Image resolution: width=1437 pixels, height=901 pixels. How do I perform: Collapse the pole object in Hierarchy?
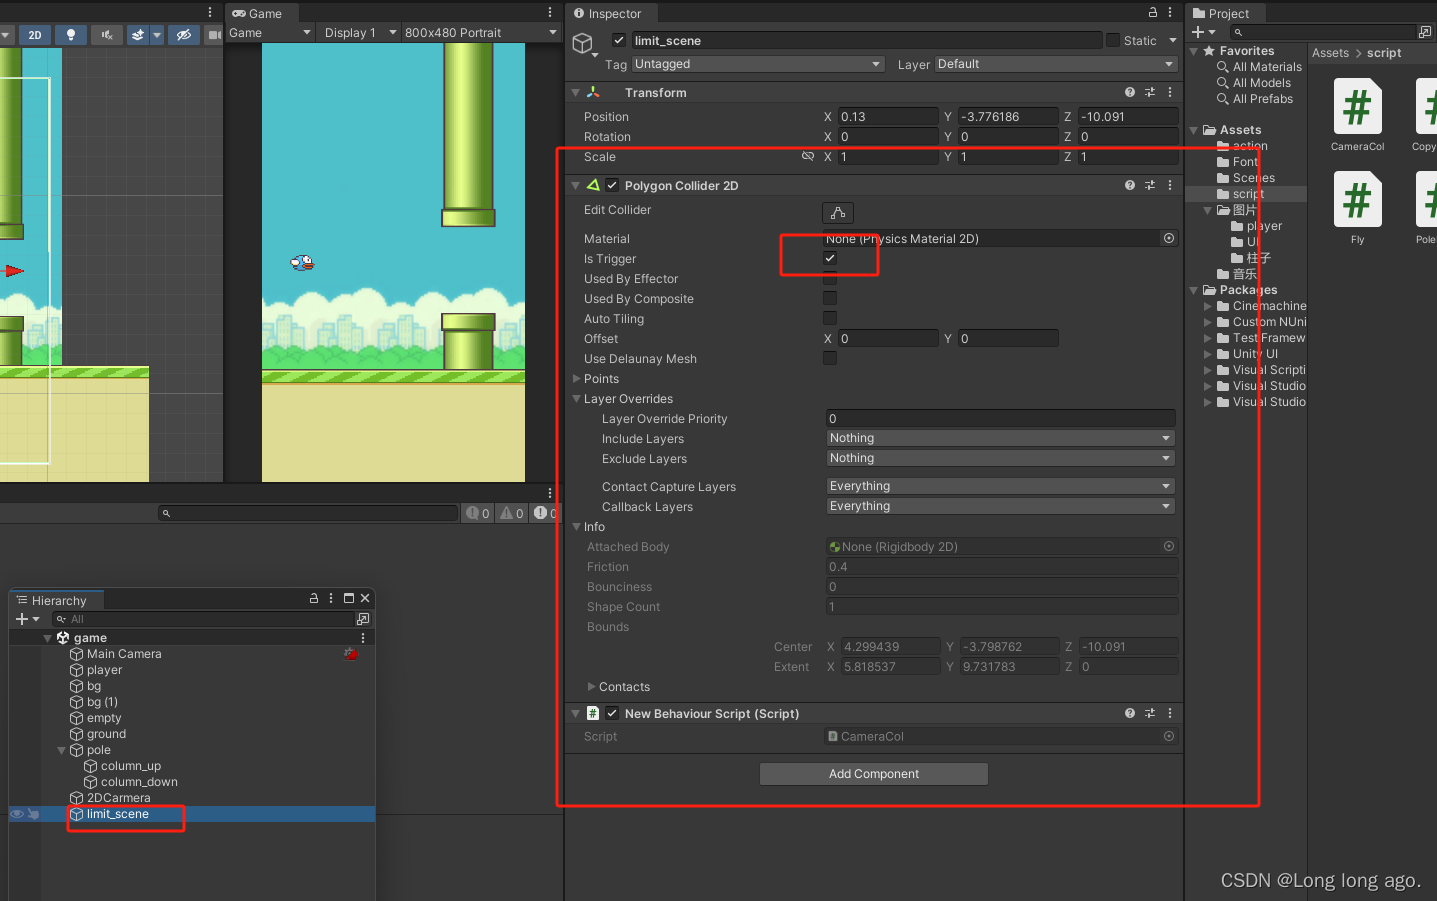(x=62, y=750)
